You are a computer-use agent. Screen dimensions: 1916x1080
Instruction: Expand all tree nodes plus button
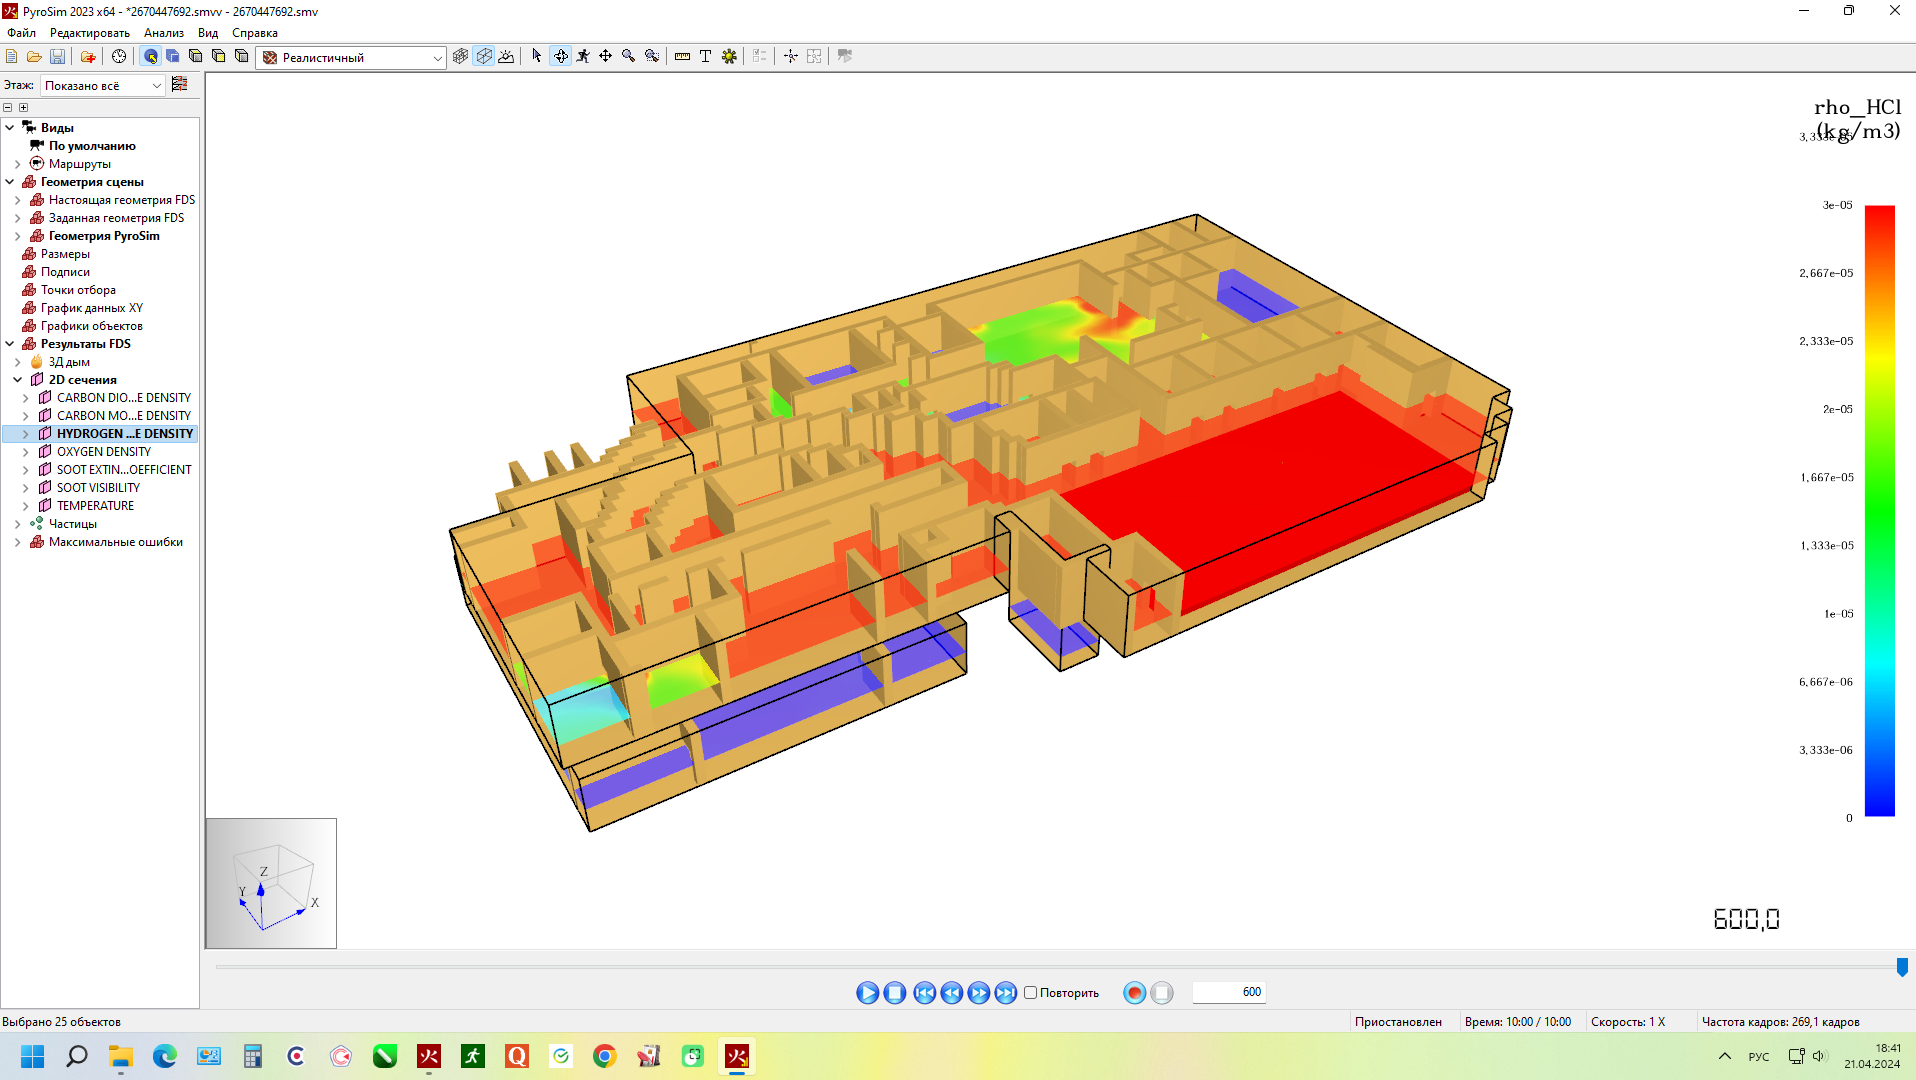click(x=24, y=108)
